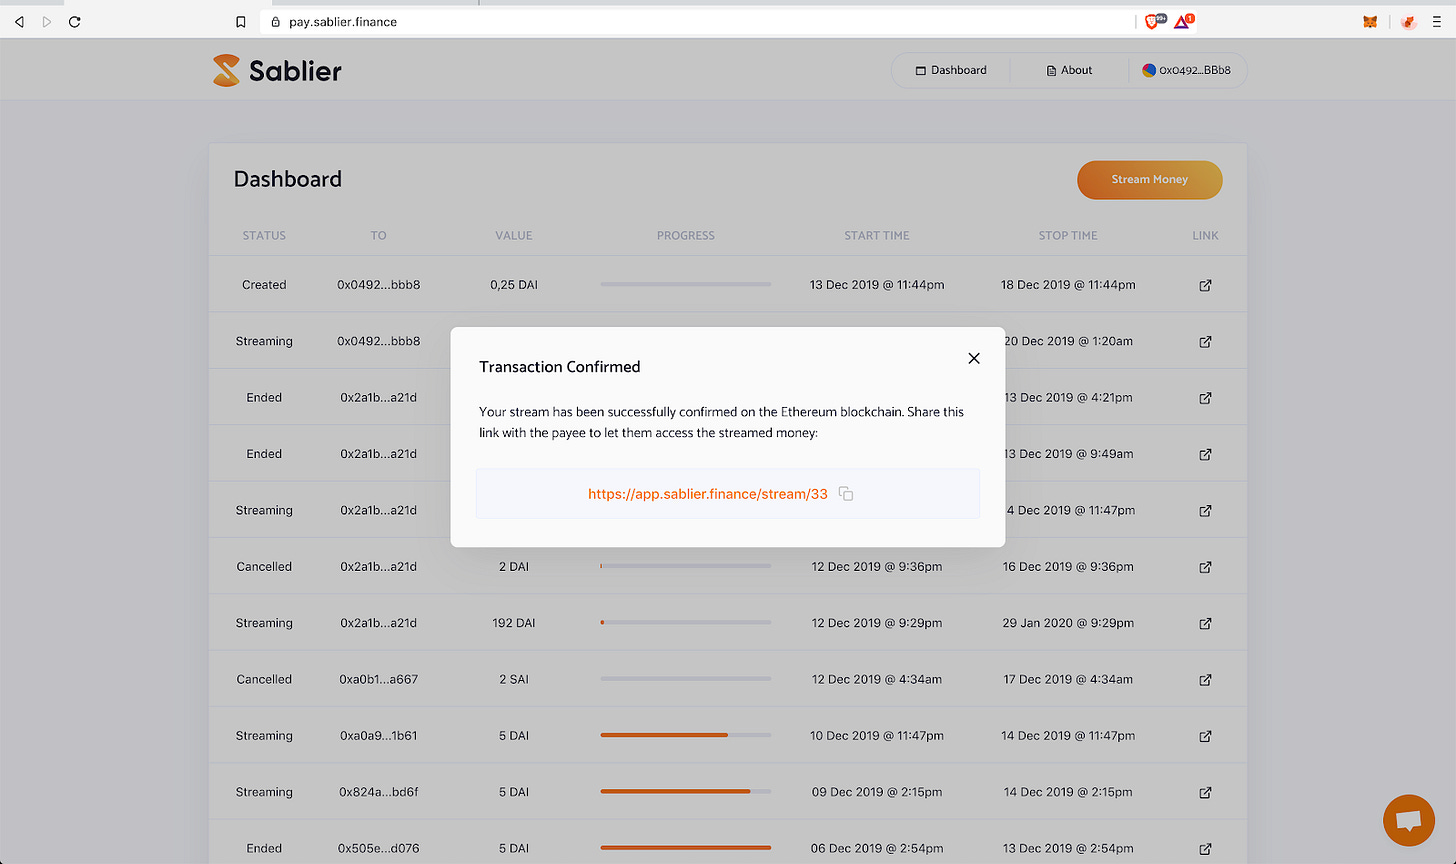The image size is (1456, 864).
Task: Click the Stream Money button
Action: [1149, 180]
